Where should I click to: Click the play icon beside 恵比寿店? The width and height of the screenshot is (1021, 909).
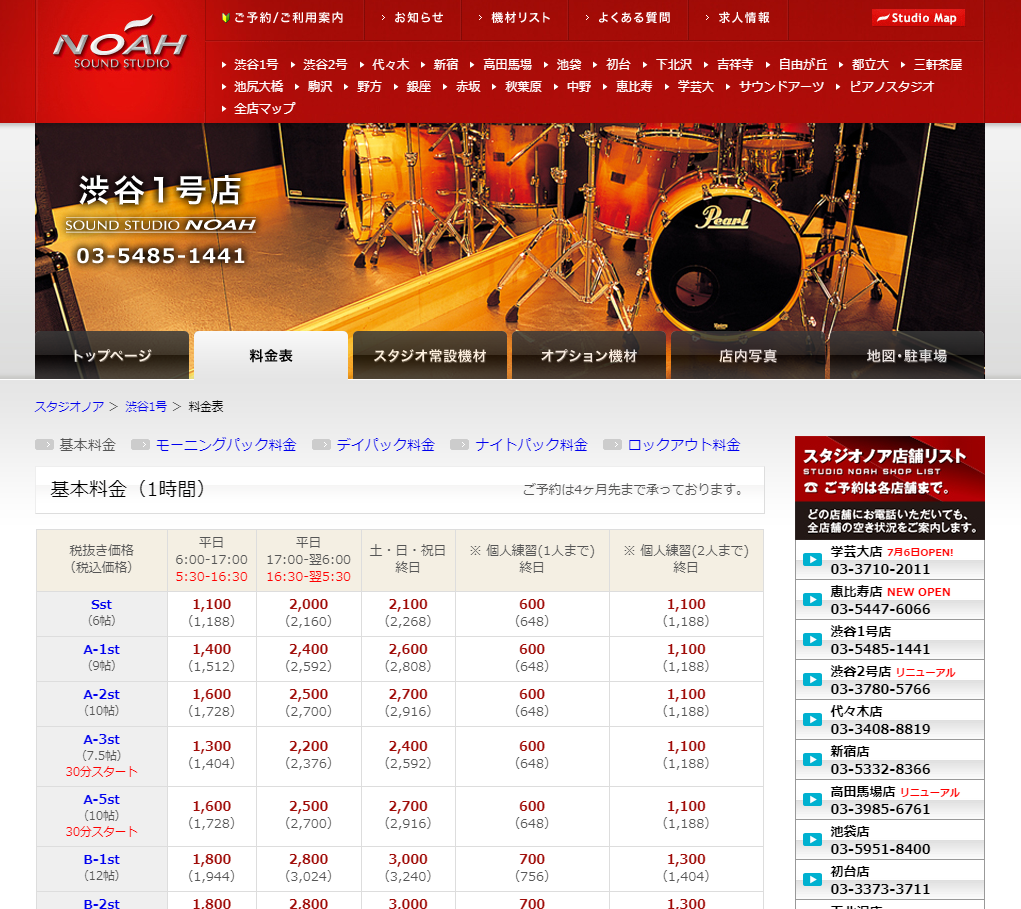pyautogui.click(x=812, y=600)
